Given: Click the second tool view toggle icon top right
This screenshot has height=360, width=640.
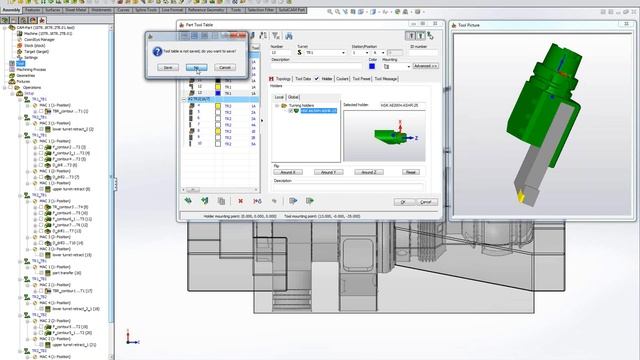Looking at the screenshot, I should (x=420, y=36).
